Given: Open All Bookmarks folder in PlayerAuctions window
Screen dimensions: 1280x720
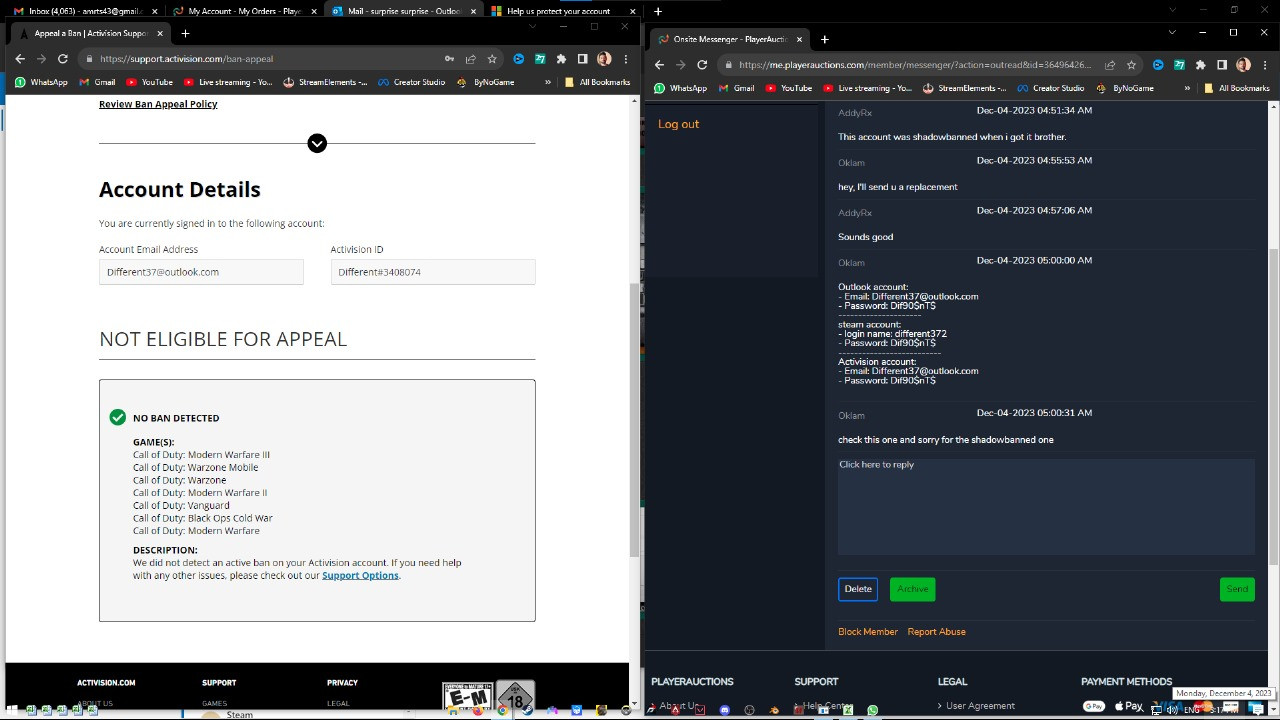Looking at the screenshot, I should [1237, 88].
